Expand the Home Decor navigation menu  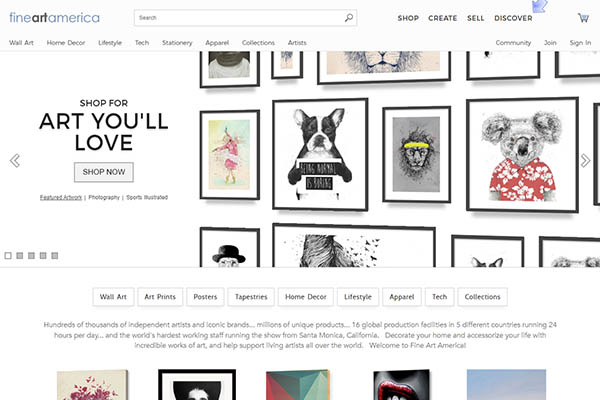click(66, 43)
